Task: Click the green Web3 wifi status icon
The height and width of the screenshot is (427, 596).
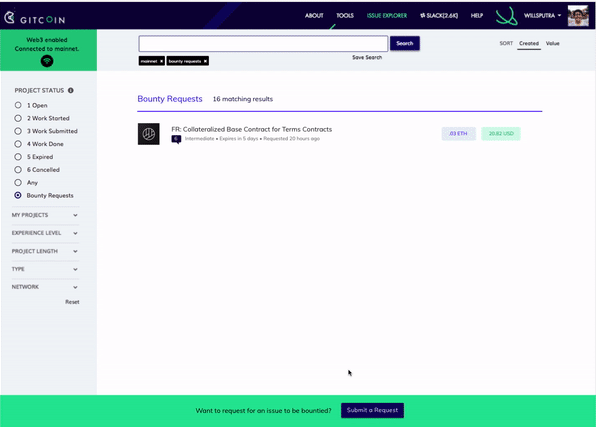Action: point(47,61)
